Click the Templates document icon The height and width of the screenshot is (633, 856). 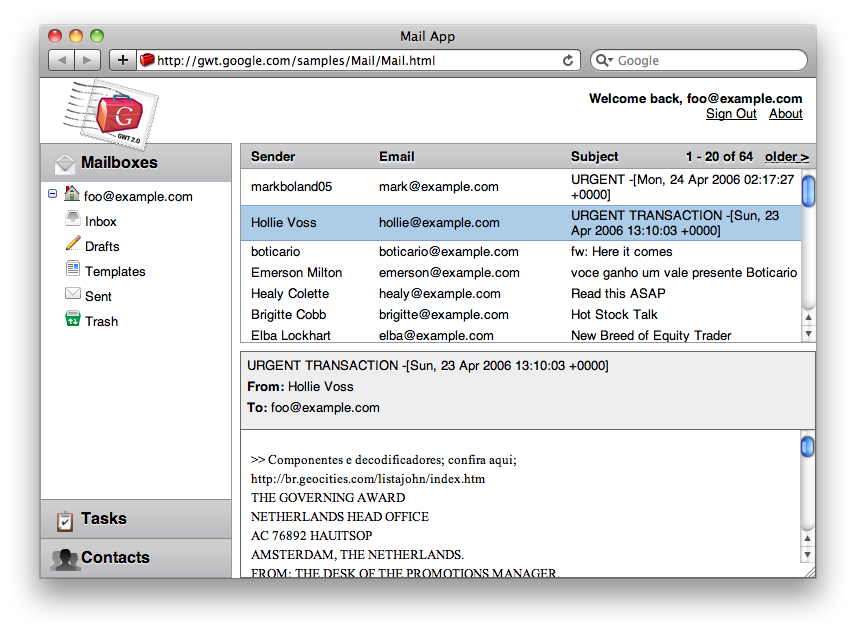(73, 269)
